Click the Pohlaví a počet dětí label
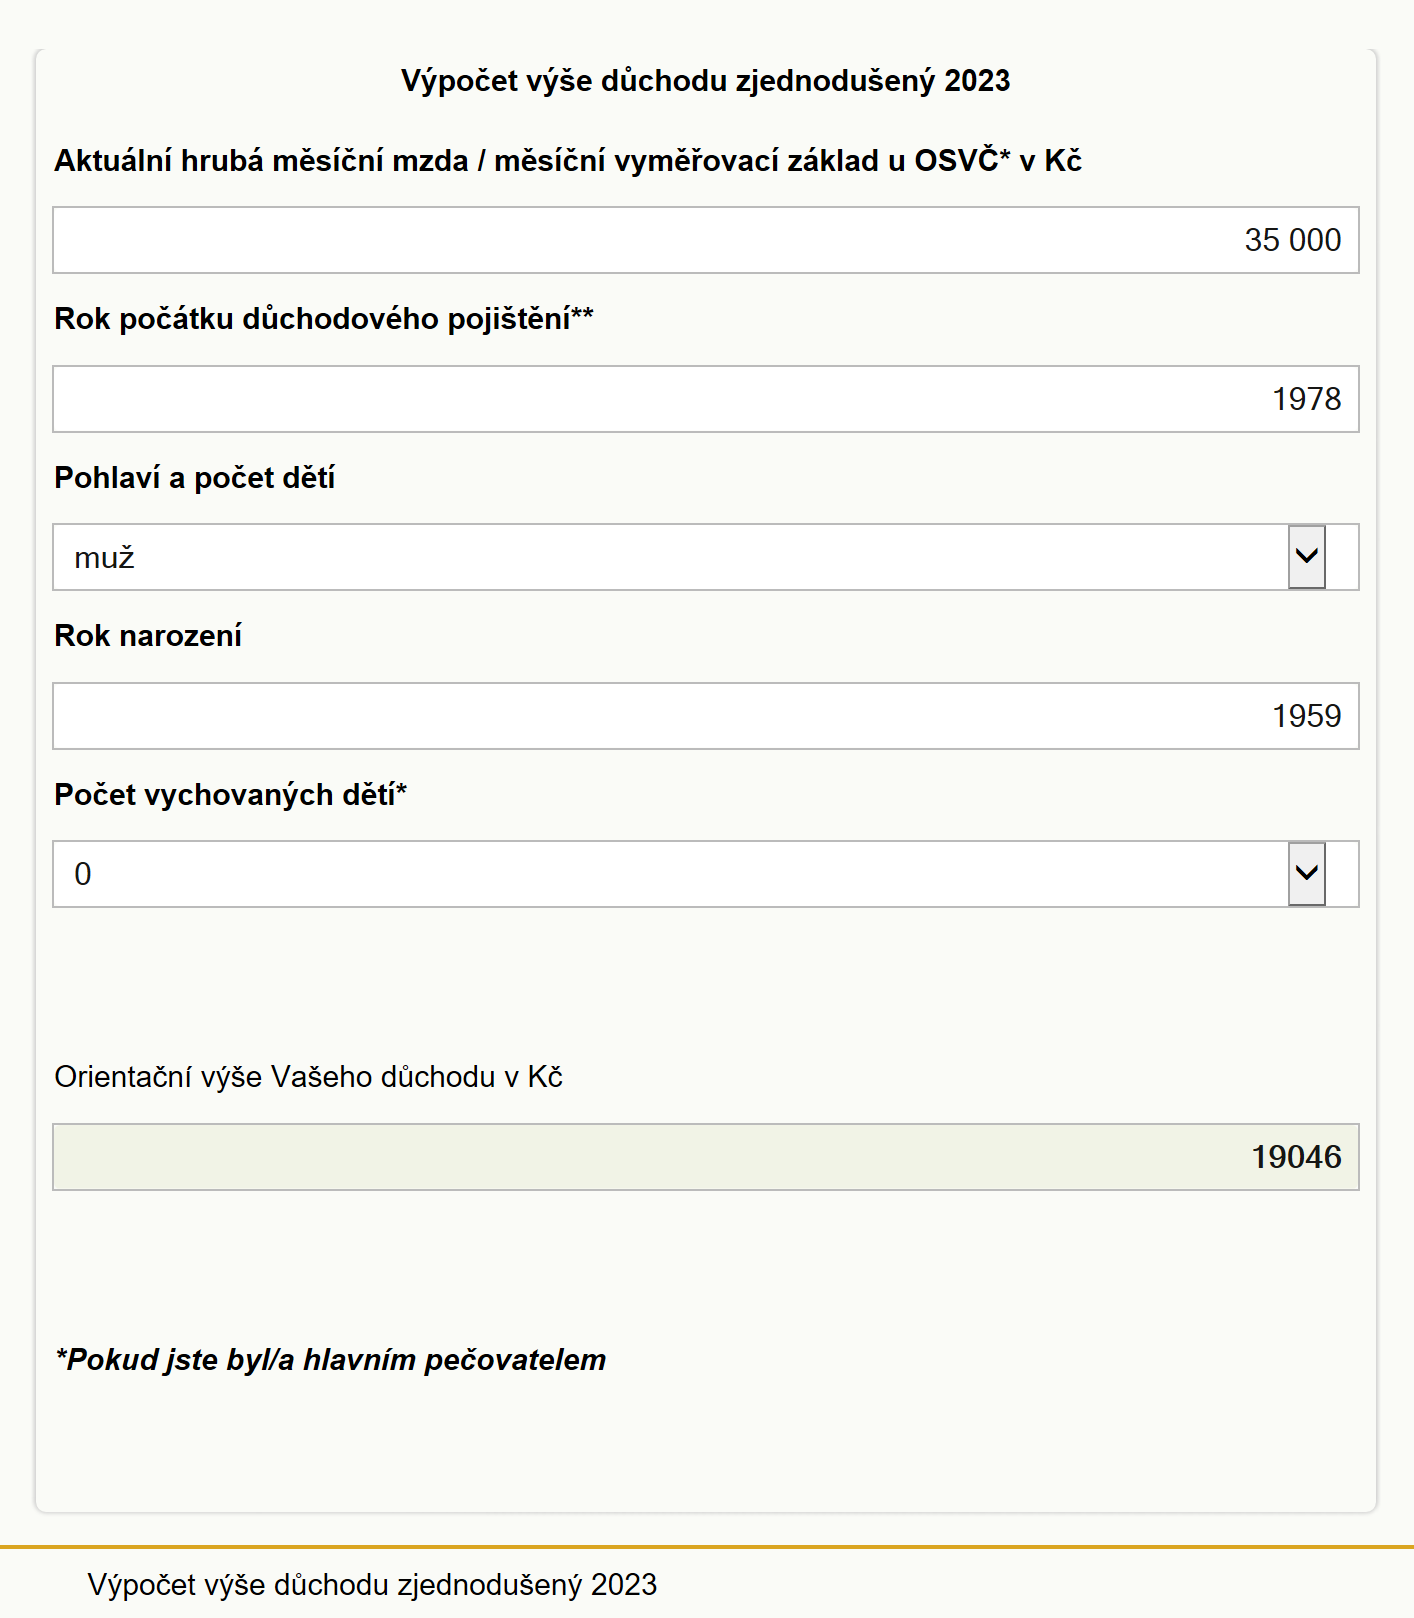Viewport: 1414px width, 1618px height. 195,478
